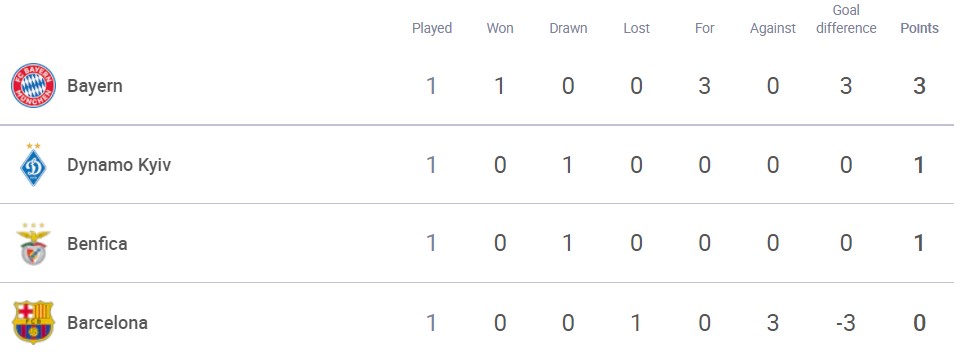This screenshot has width=975, height=362.
Task: Click the Played column header
Action: click(x=432, y=29)
